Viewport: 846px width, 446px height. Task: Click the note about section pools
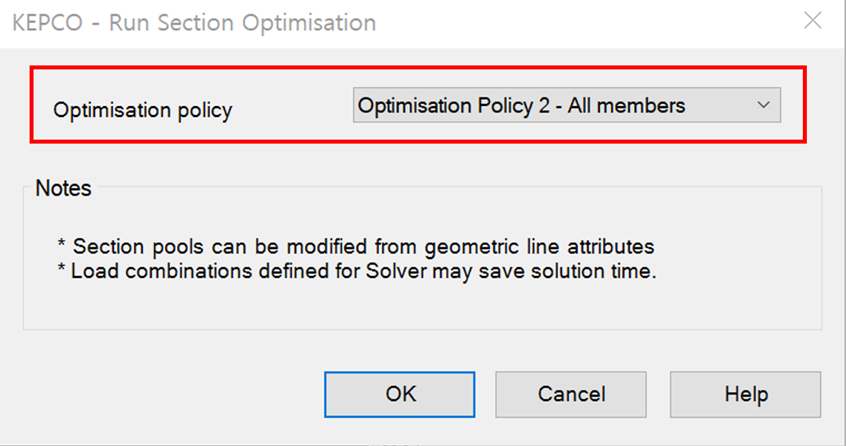point(362,246)
